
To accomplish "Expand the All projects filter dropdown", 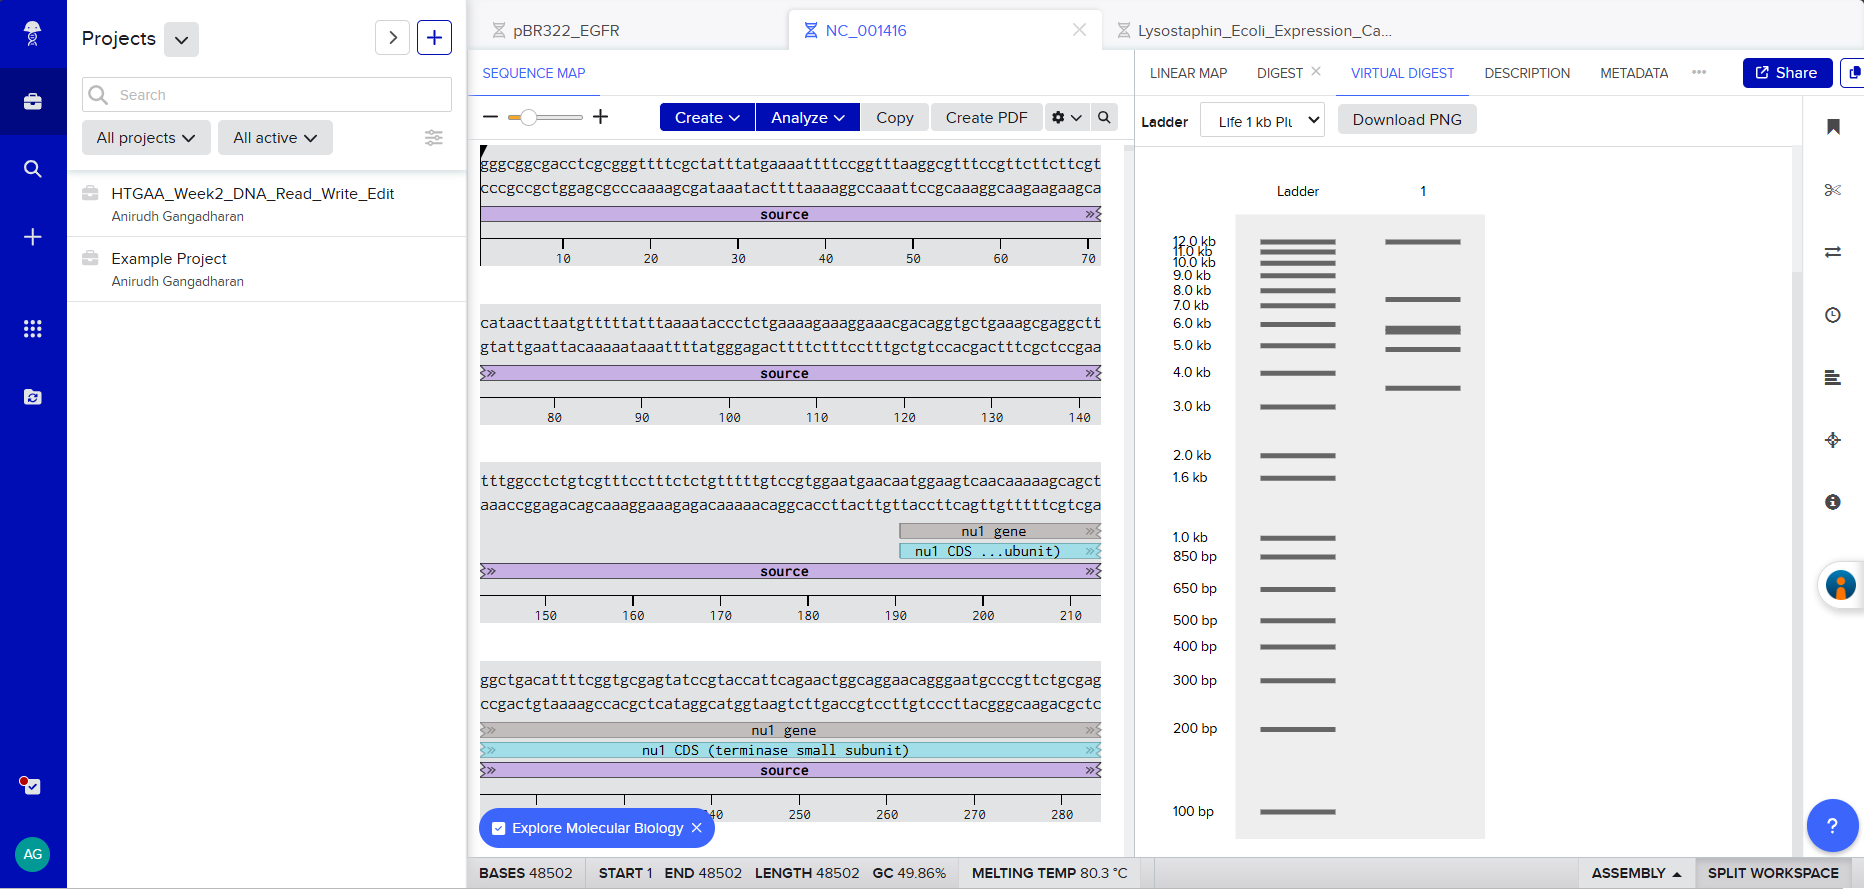I will click(x=146, y=138).
